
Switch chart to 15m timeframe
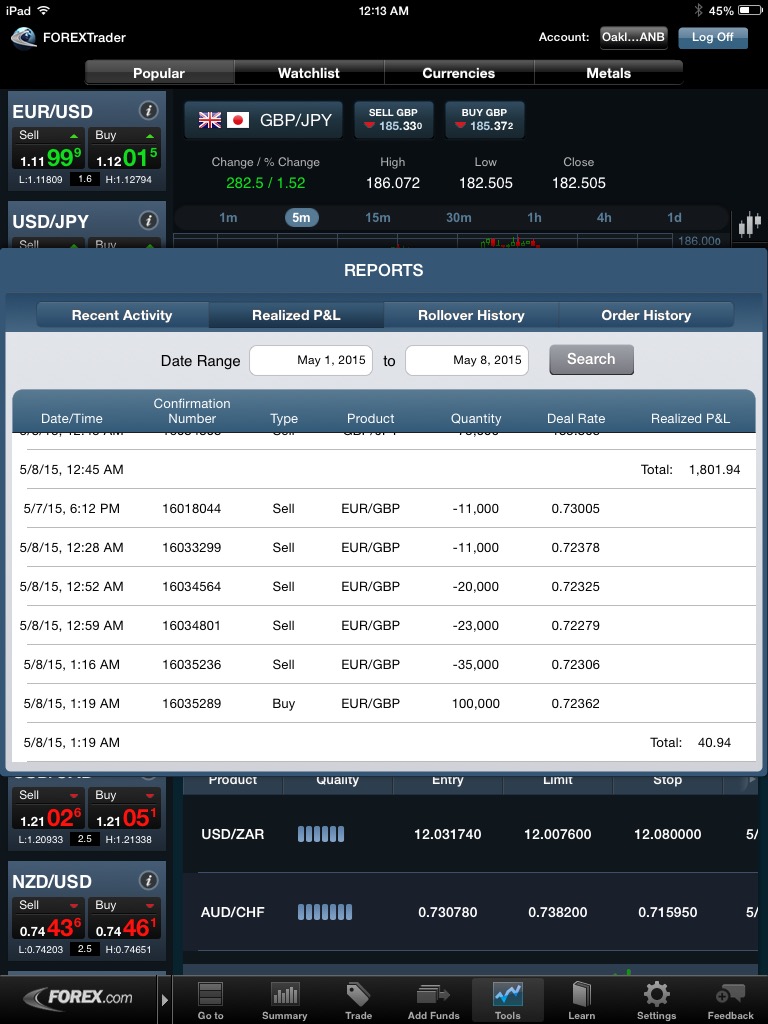(378, 217)
